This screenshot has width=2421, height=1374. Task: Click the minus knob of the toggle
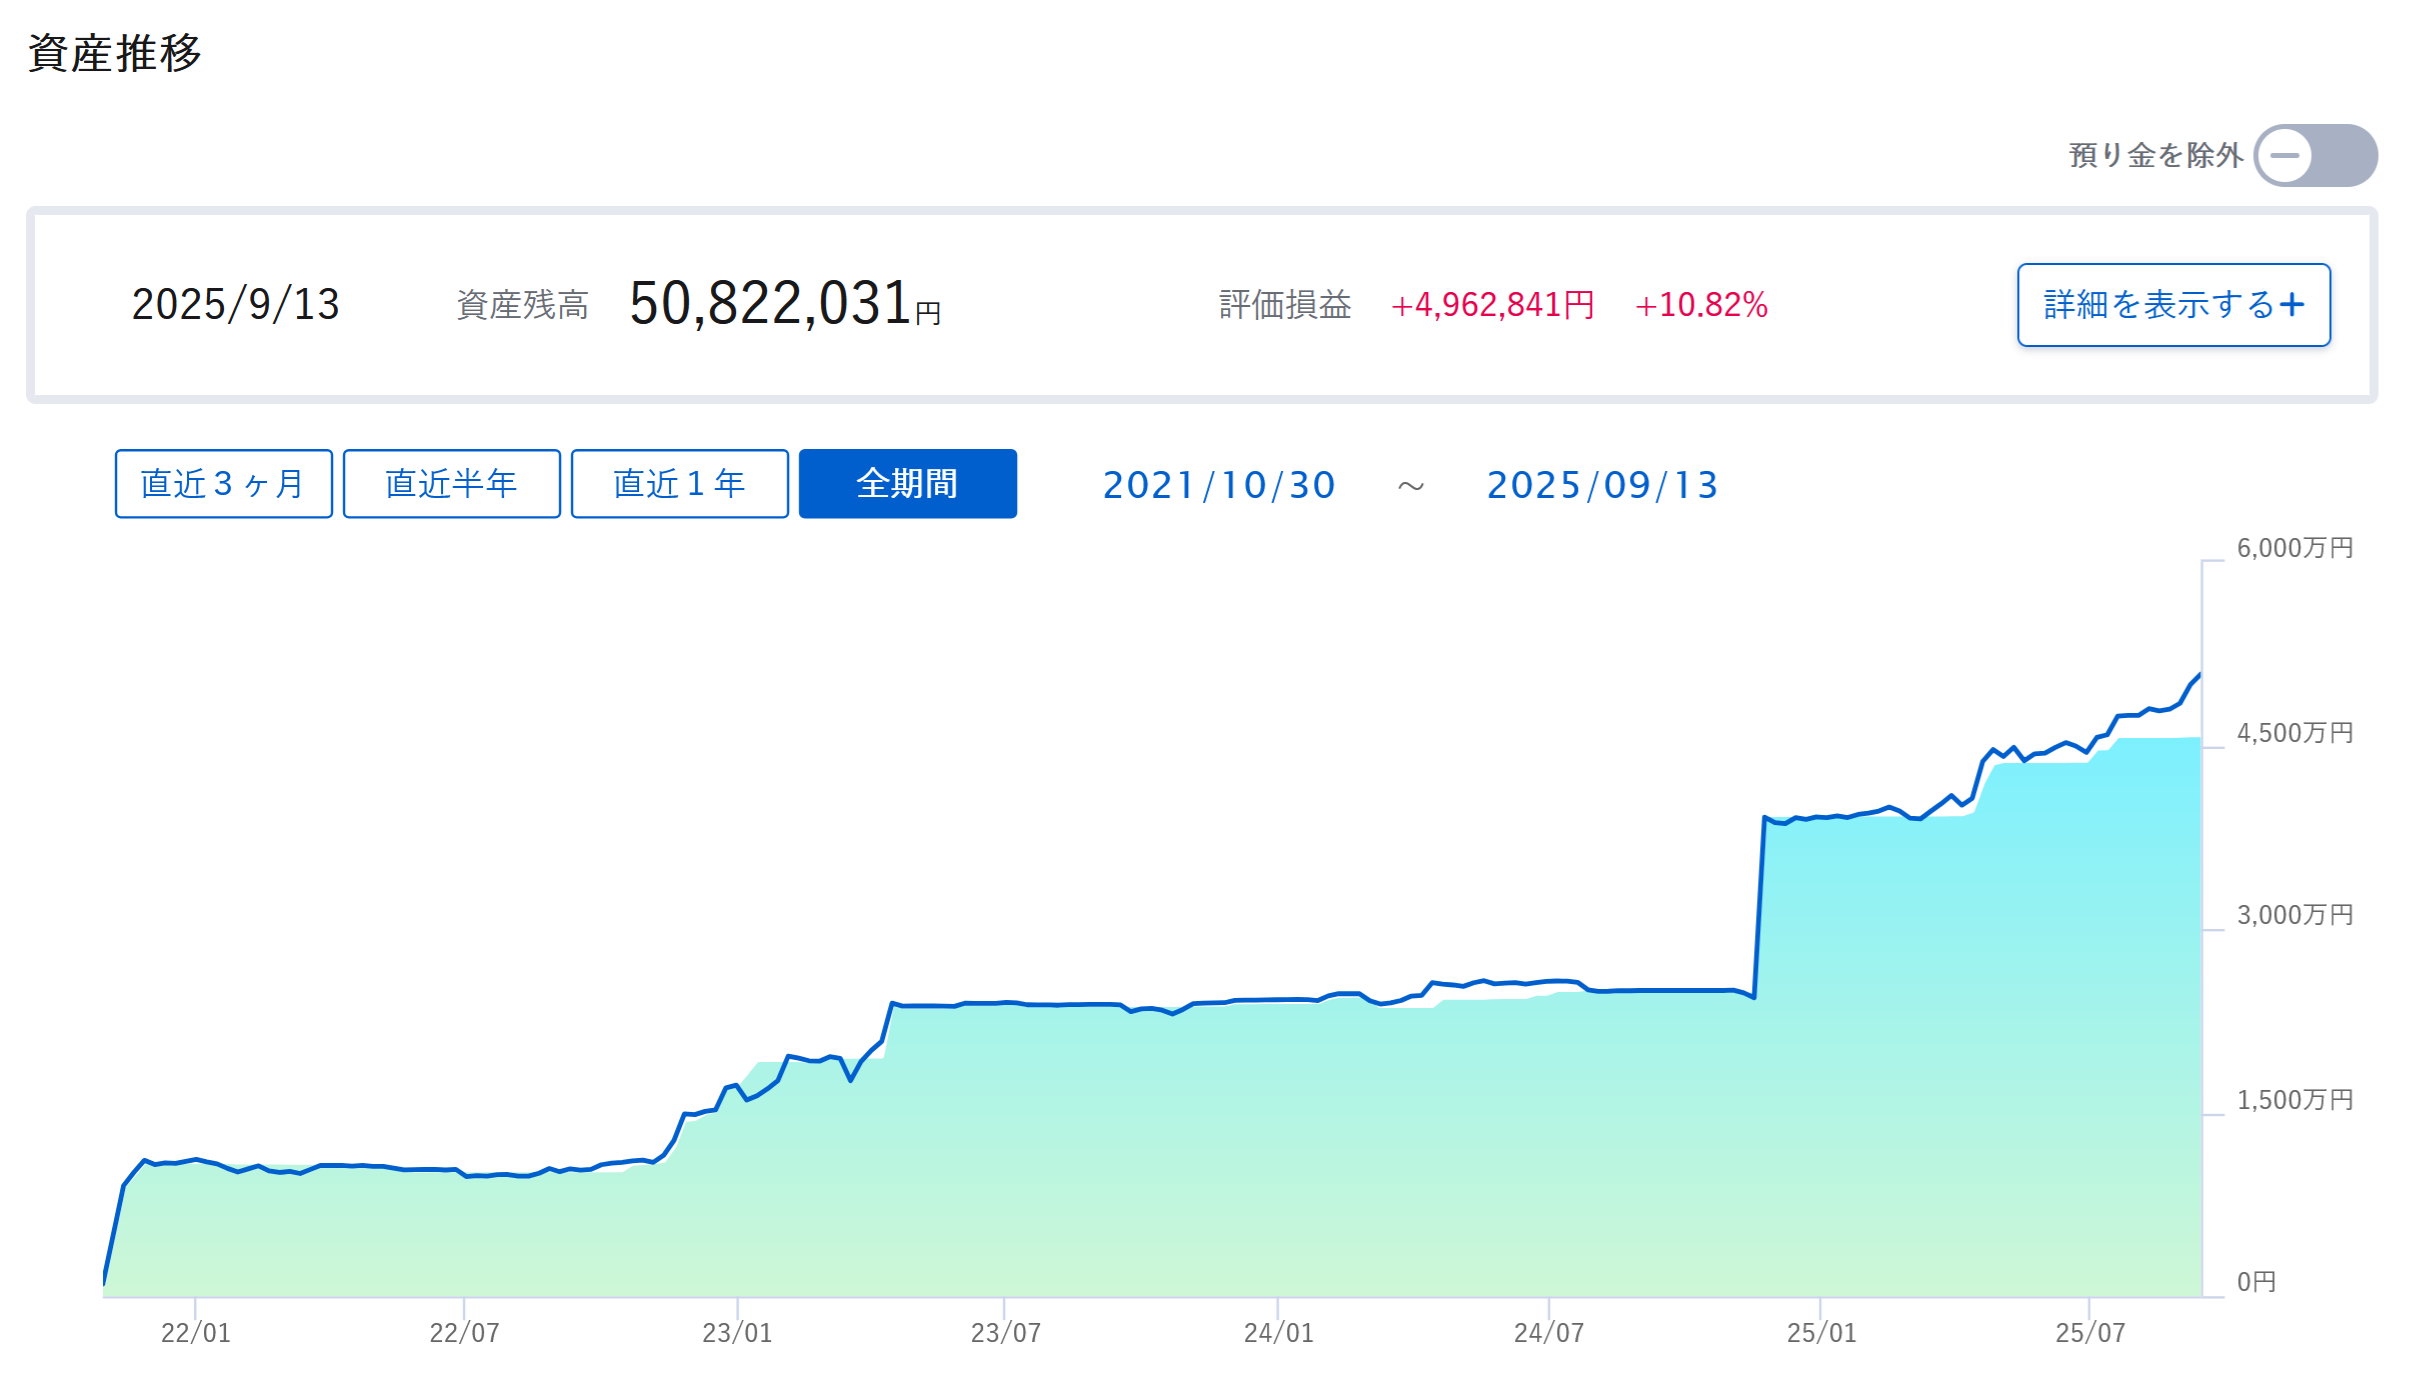[2284, 155]
